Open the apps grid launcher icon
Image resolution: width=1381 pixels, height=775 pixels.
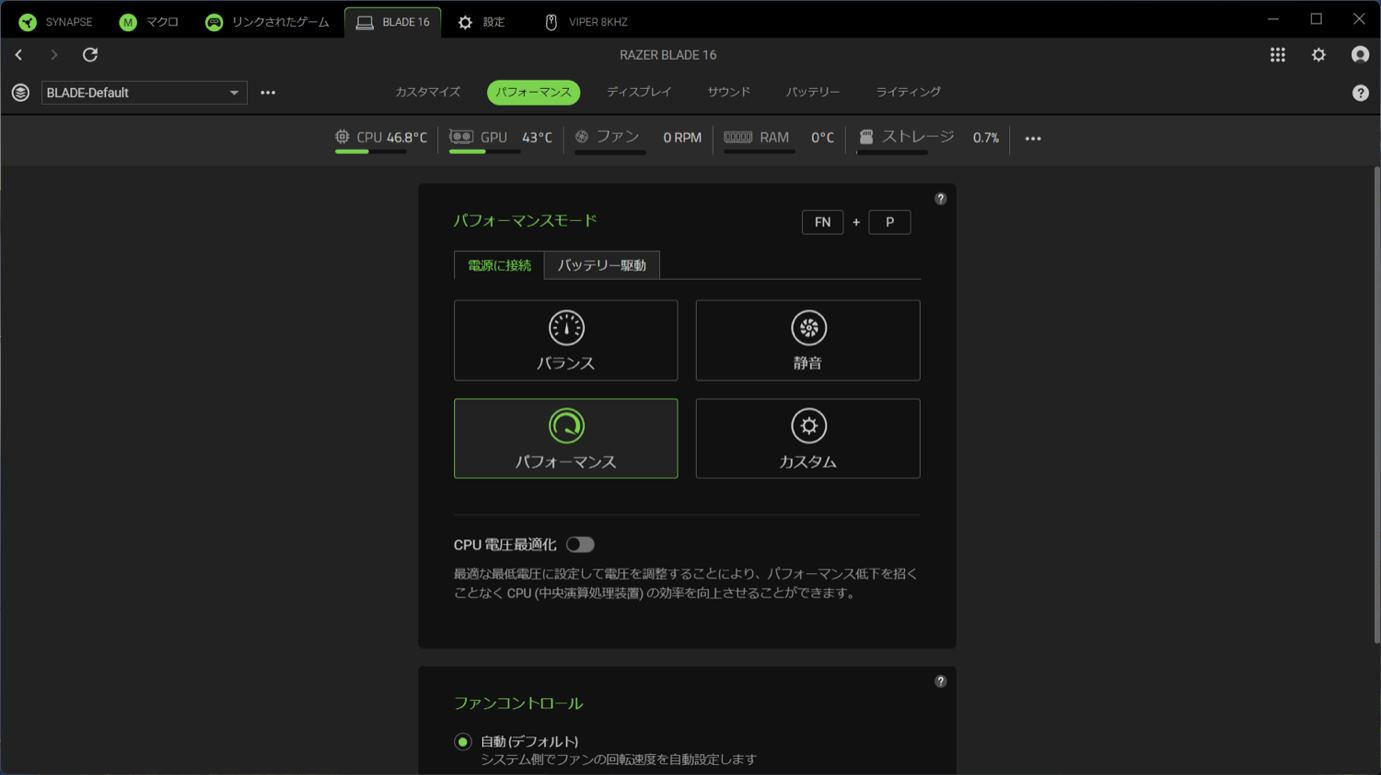click(x=1278, y=55)
